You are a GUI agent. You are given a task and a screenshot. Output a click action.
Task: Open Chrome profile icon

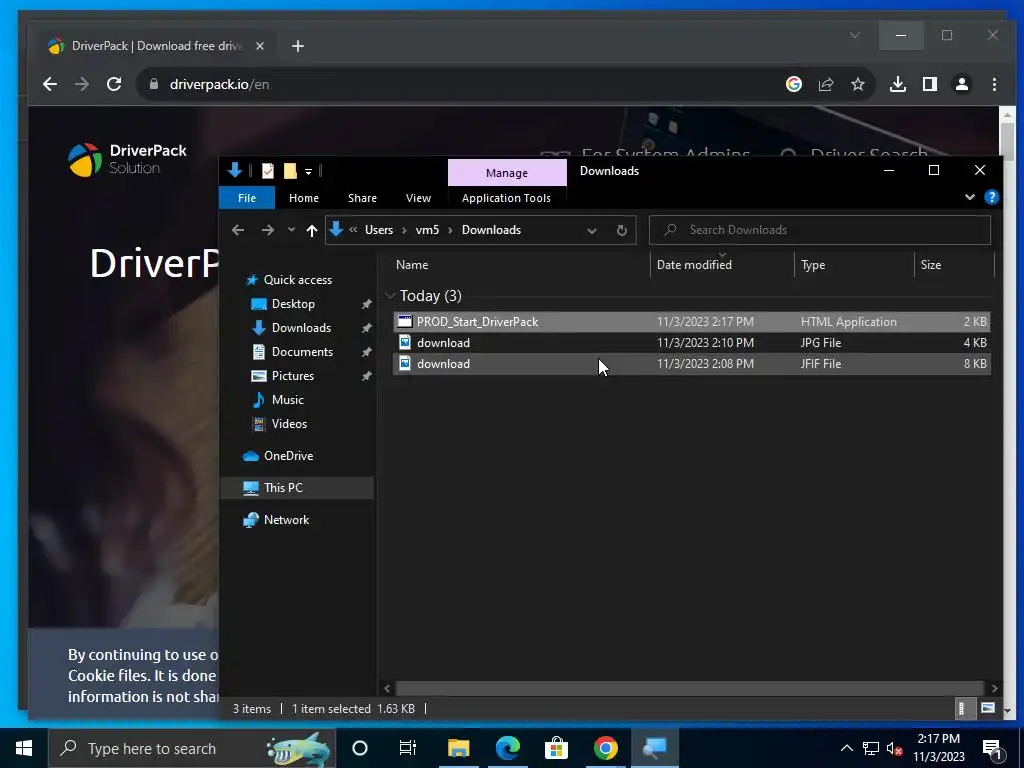(x=961, y=84)
